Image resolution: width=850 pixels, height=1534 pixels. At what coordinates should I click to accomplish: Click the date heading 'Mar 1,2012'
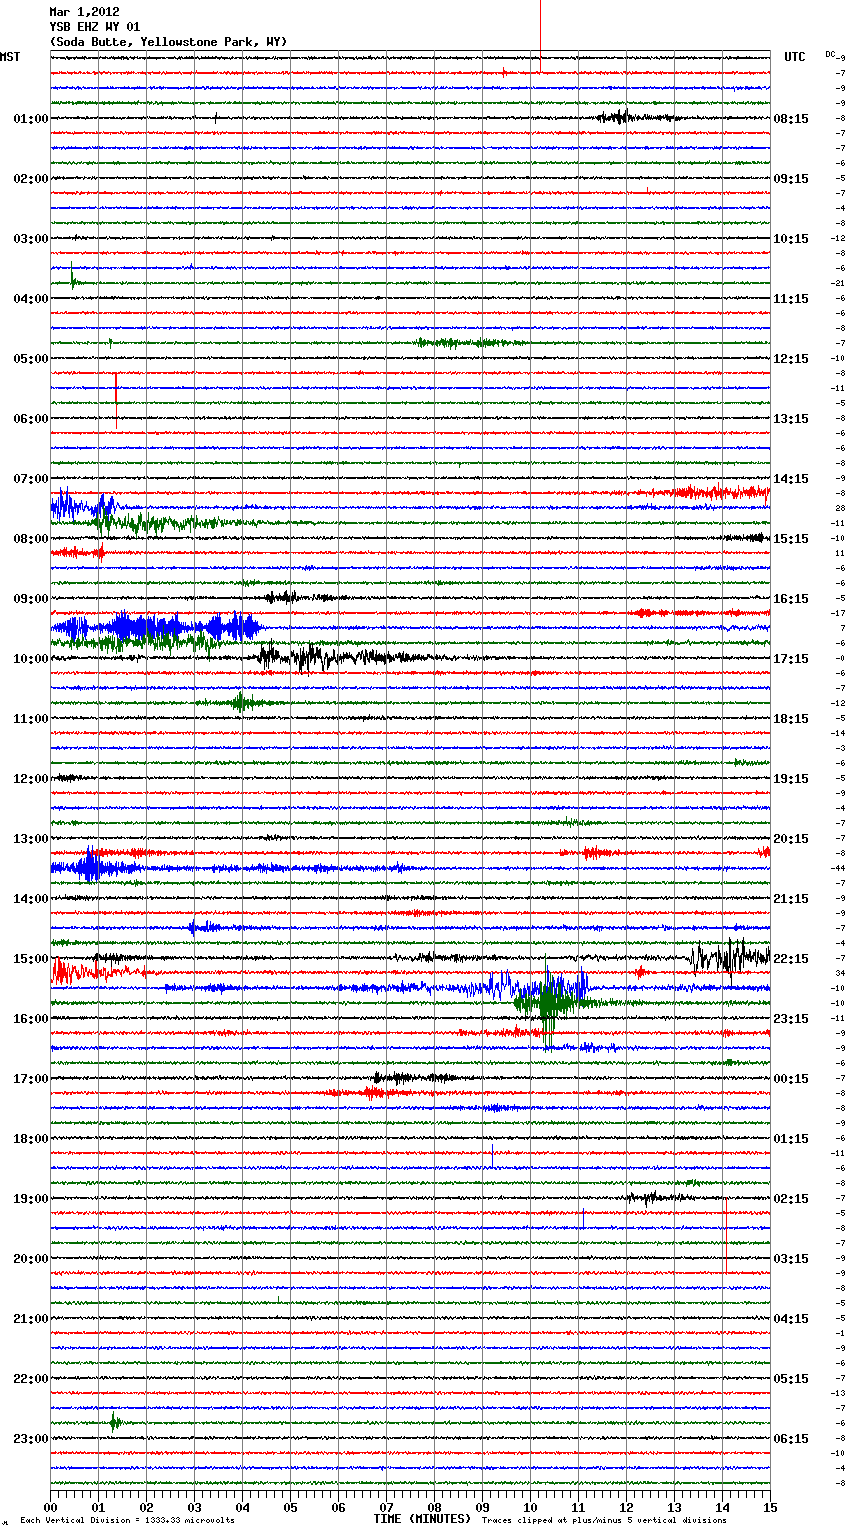[84, 12]
